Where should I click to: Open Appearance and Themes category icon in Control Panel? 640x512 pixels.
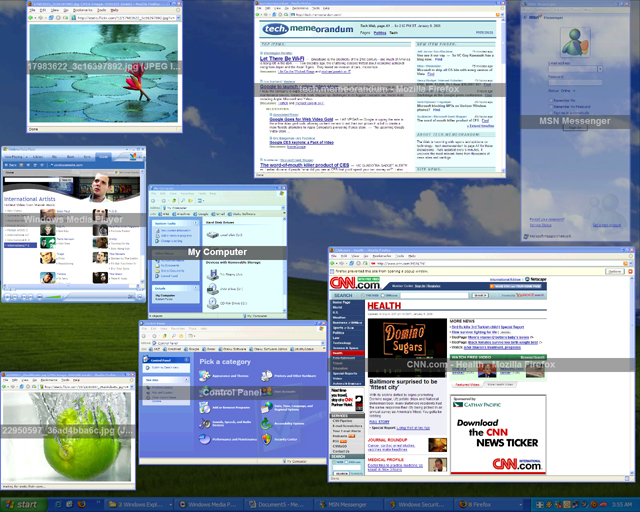coord(204,375)
